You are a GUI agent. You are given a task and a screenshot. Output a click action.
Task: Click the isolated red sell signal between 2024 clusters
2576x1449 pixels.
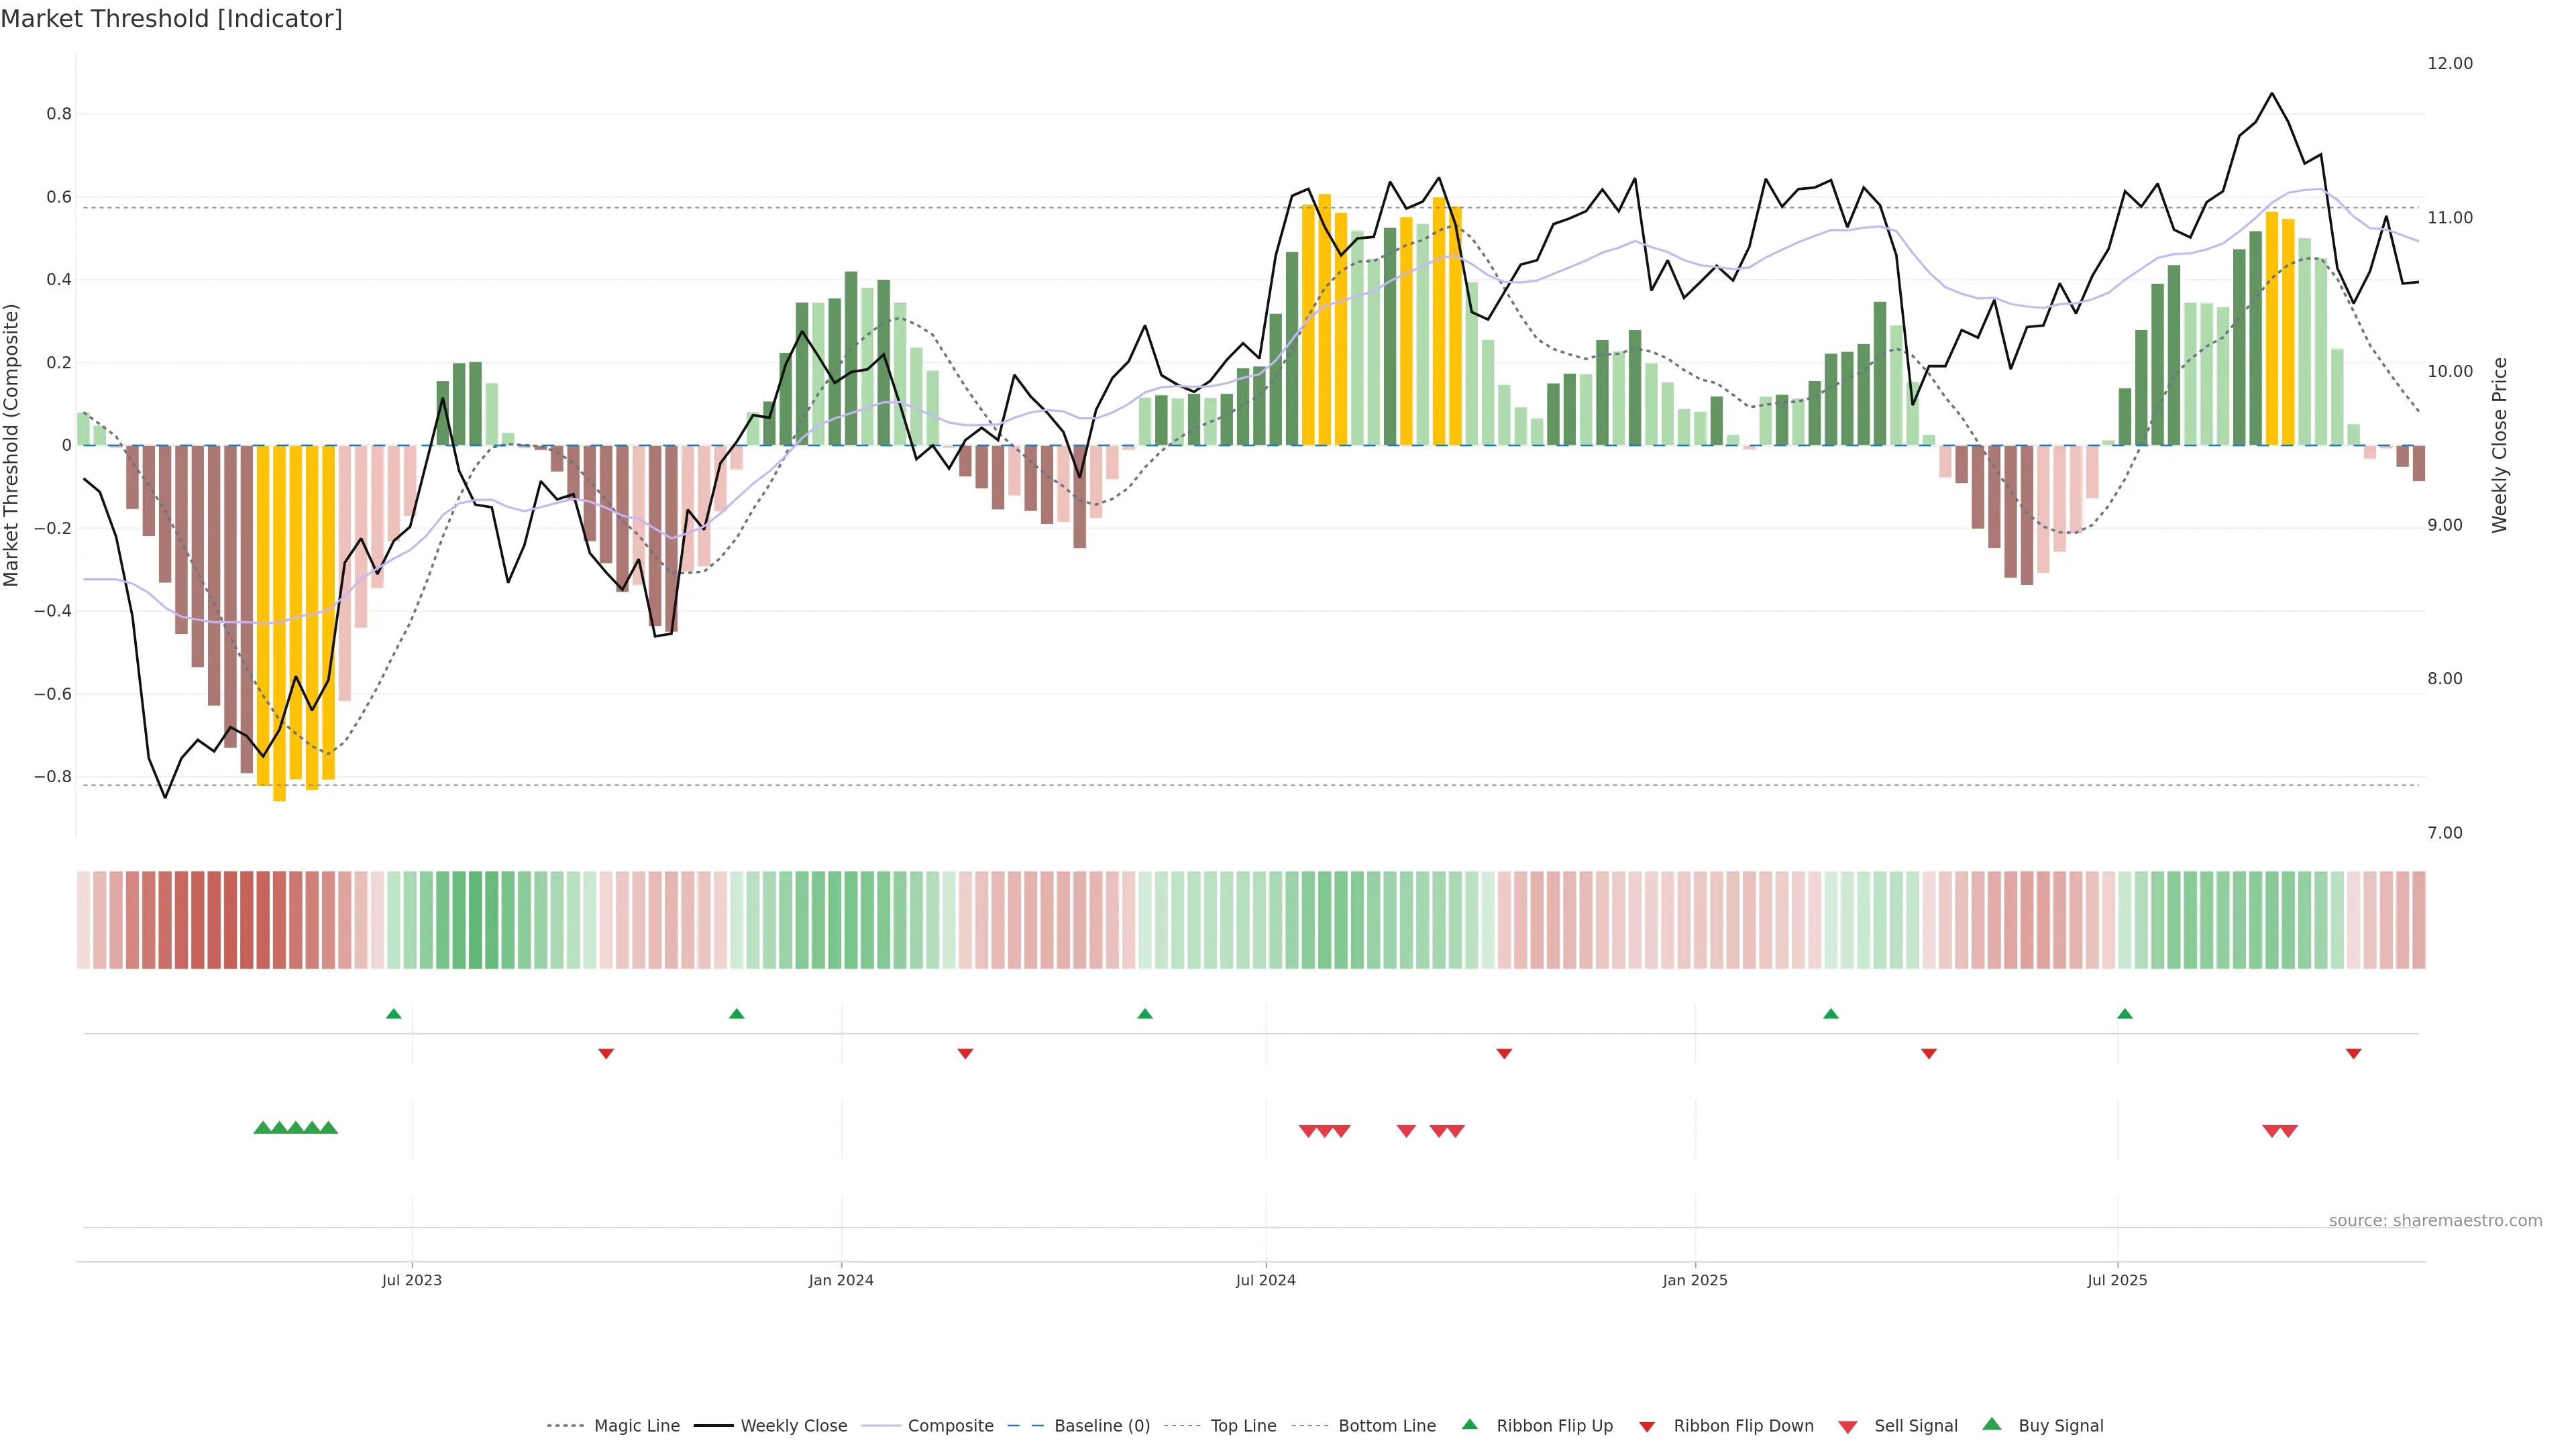(x=1406, y=1131)
